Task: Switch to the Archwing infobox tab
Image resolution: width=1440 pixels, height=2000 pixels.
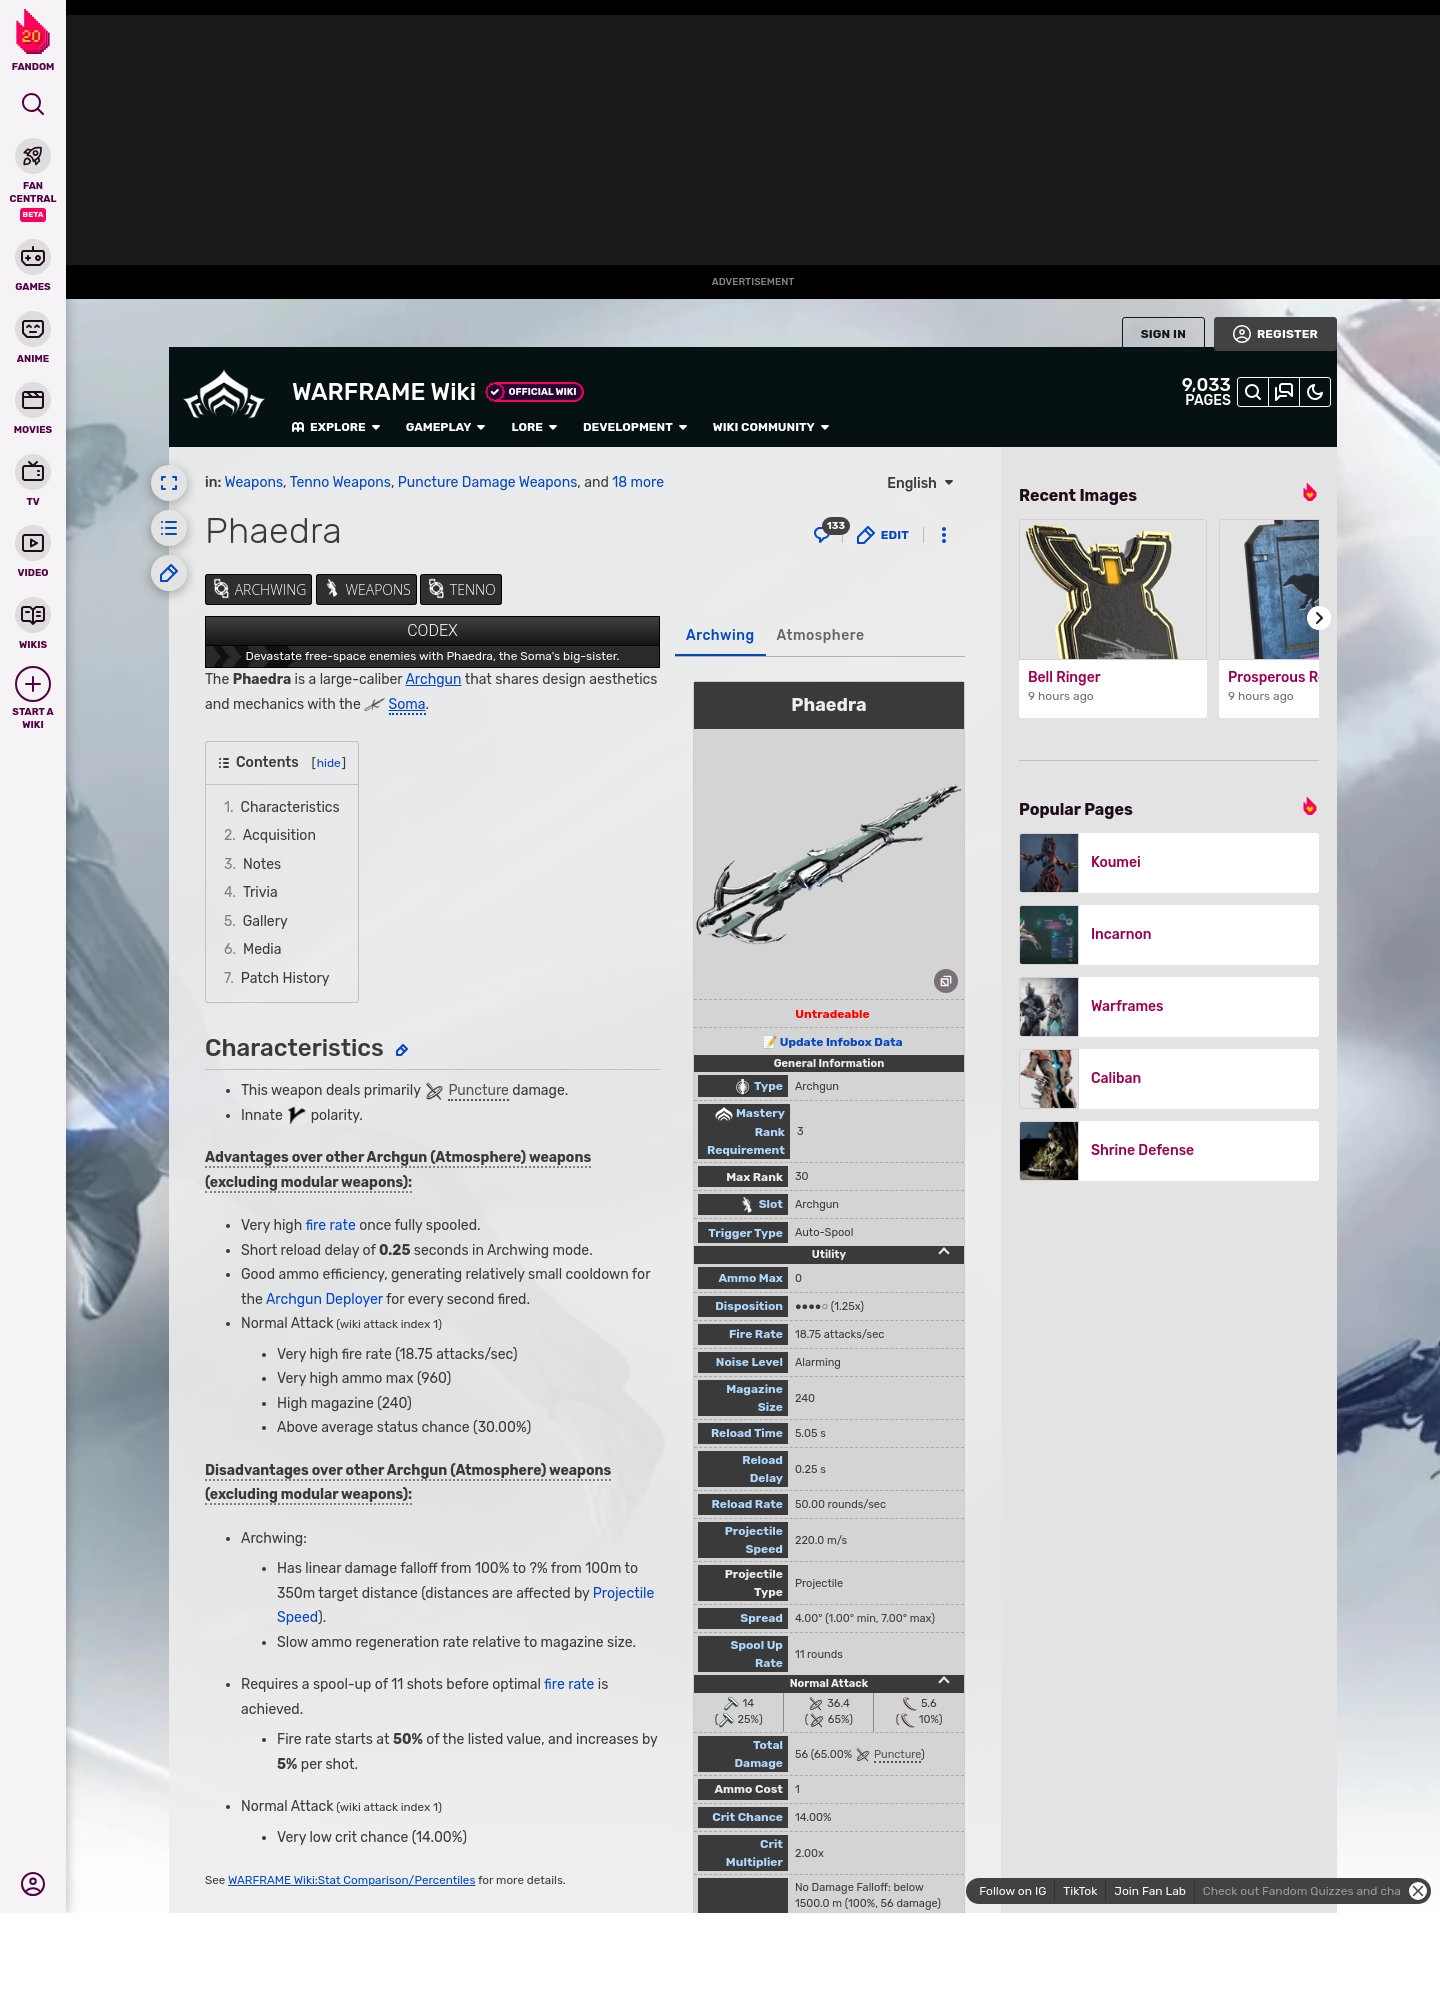Action: [x=720, y=635]
